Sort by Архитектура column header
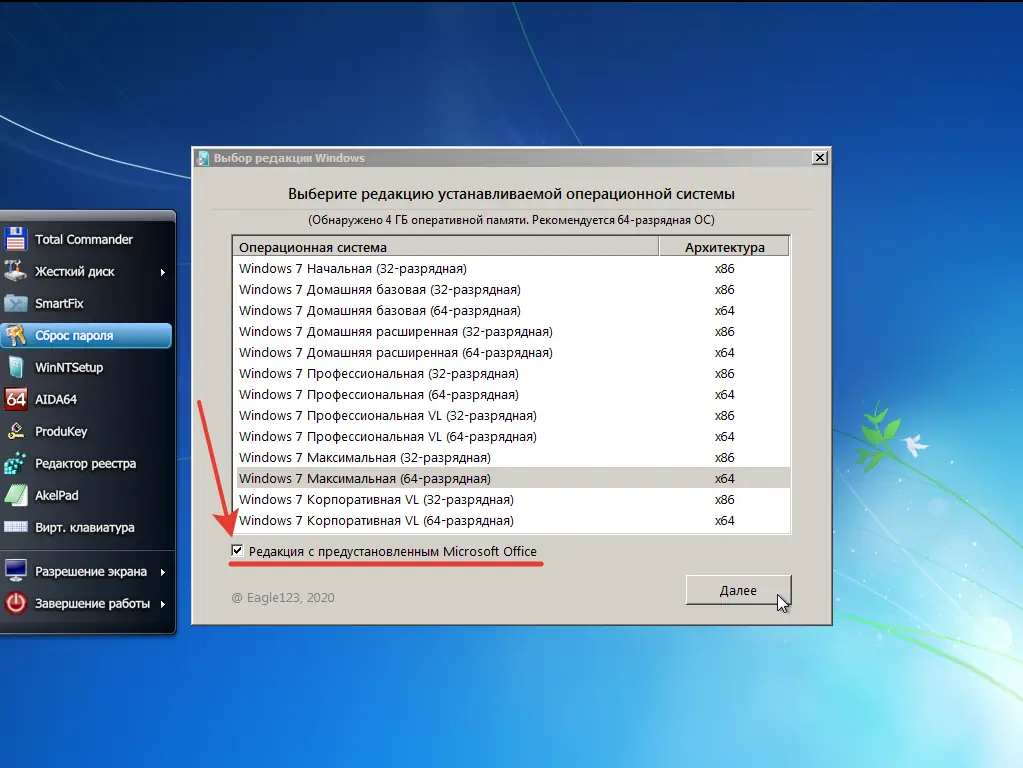Screen dimensions: 1023x768 click(x=724, y=247)
